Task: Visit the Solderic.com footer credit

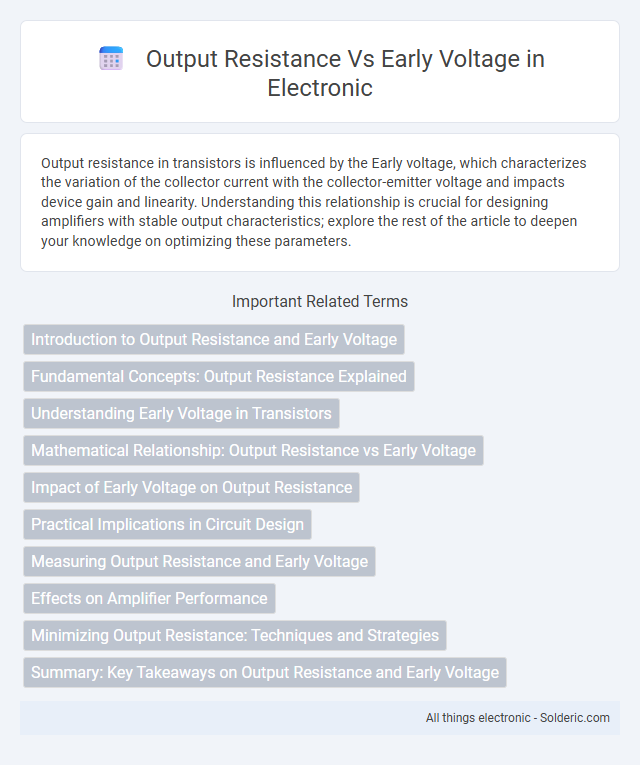Action: point(575,718)
